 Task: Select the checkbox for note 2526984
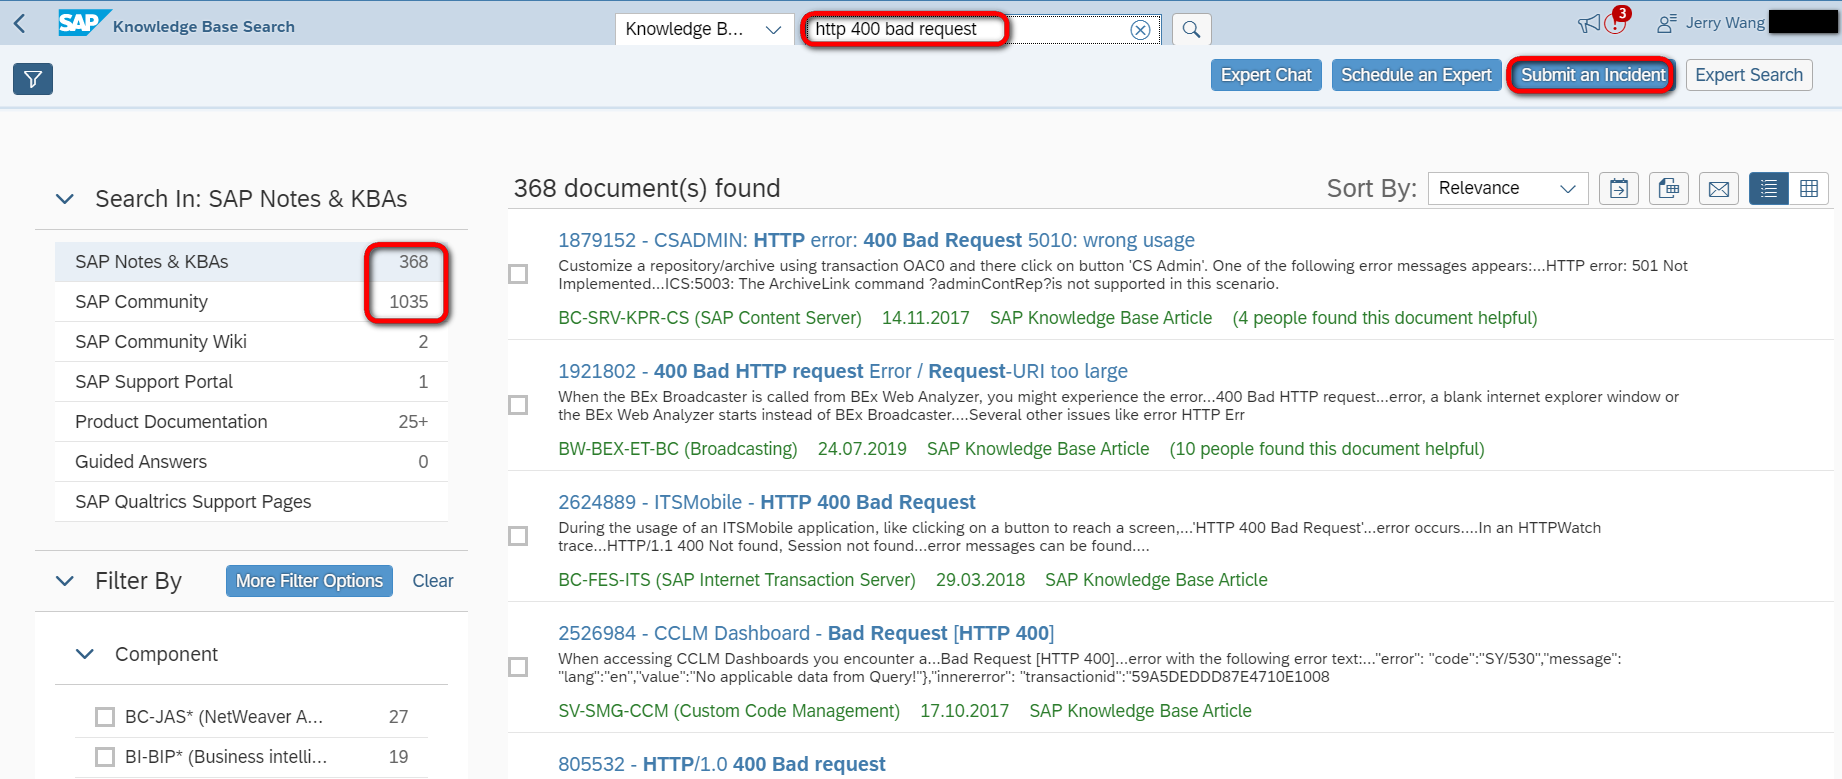click(518, 667)
